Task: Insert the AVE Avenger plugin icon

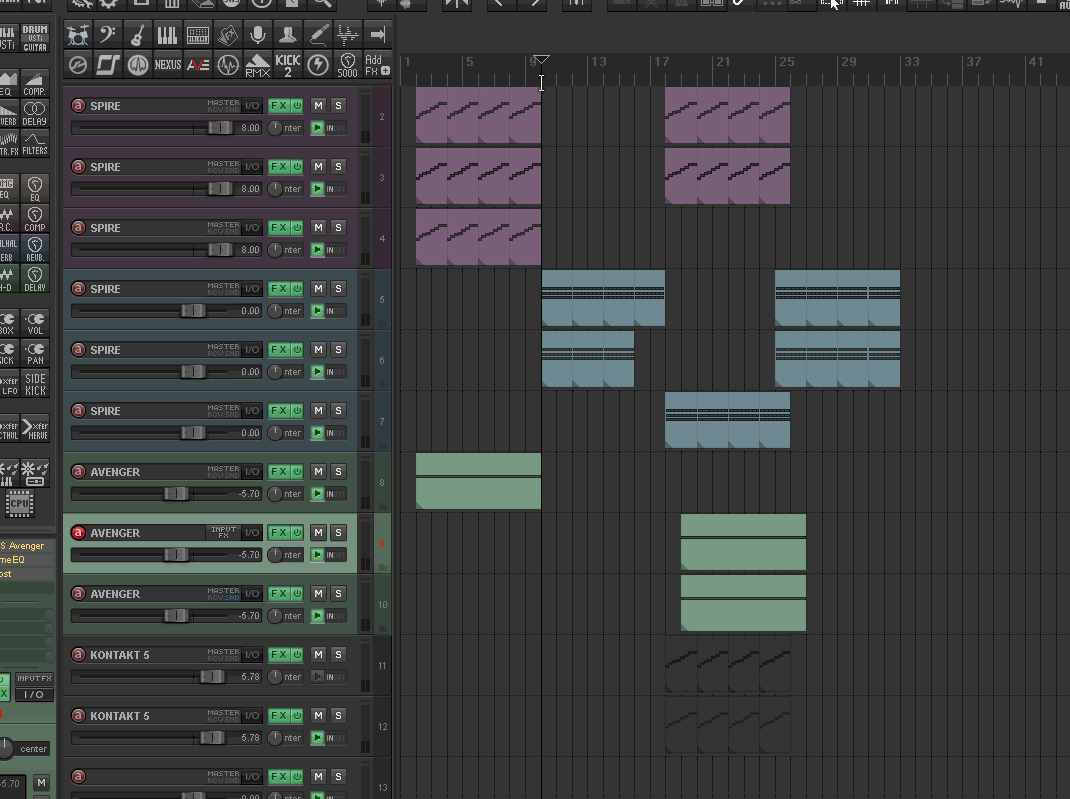Action: point(197,65)
